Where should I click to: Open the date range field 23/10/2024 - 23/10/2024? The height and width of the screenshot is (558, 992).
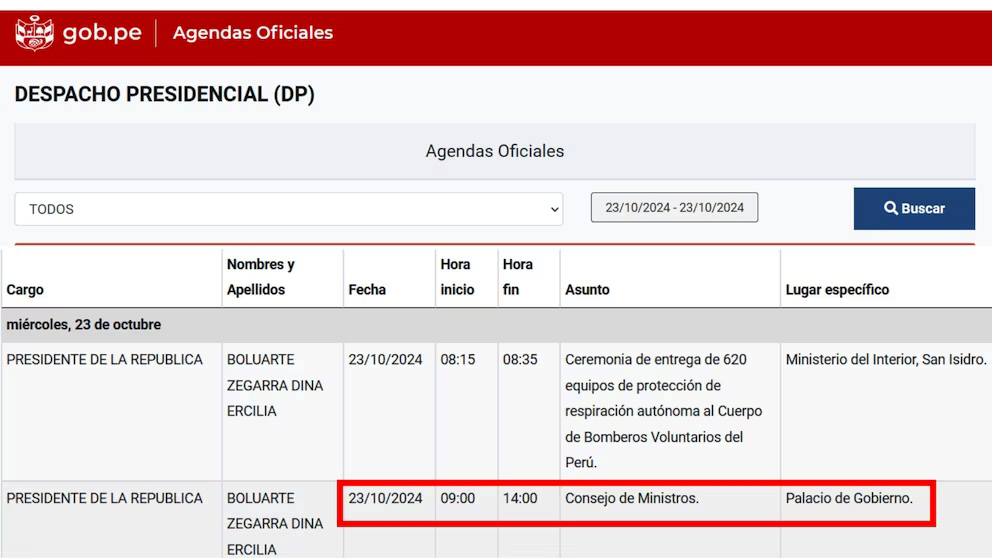(x=674, y=208)
